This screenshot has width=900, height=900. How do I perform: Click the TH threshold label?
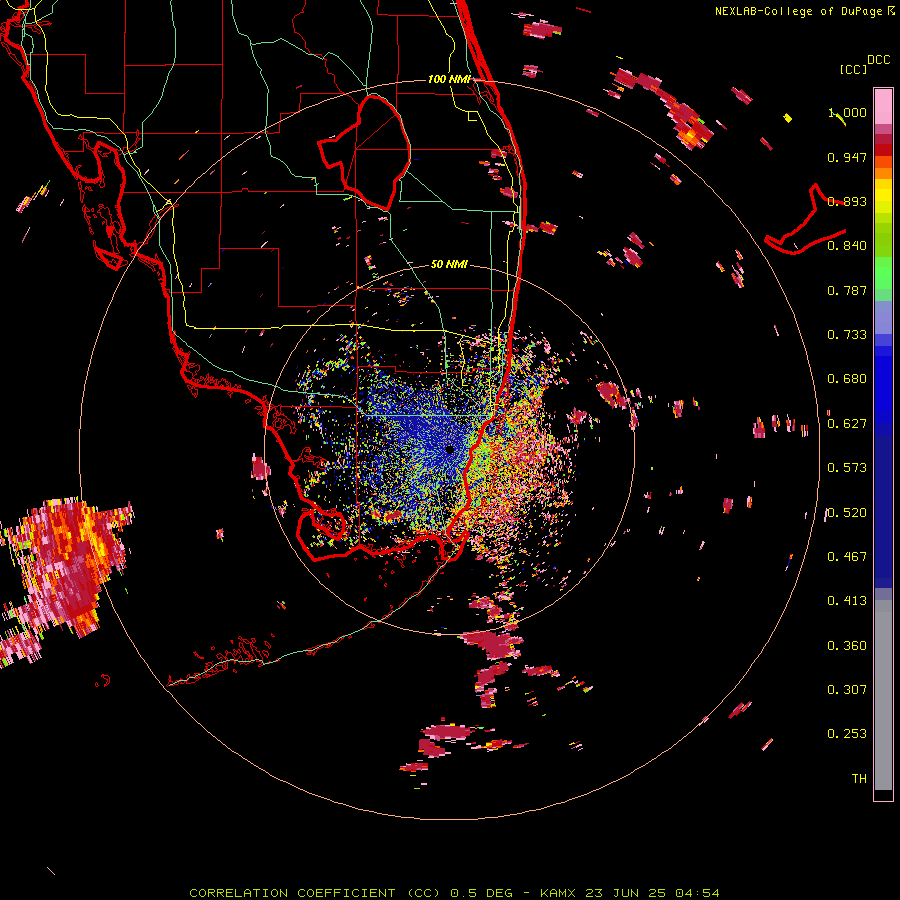[x=859, y=779]
